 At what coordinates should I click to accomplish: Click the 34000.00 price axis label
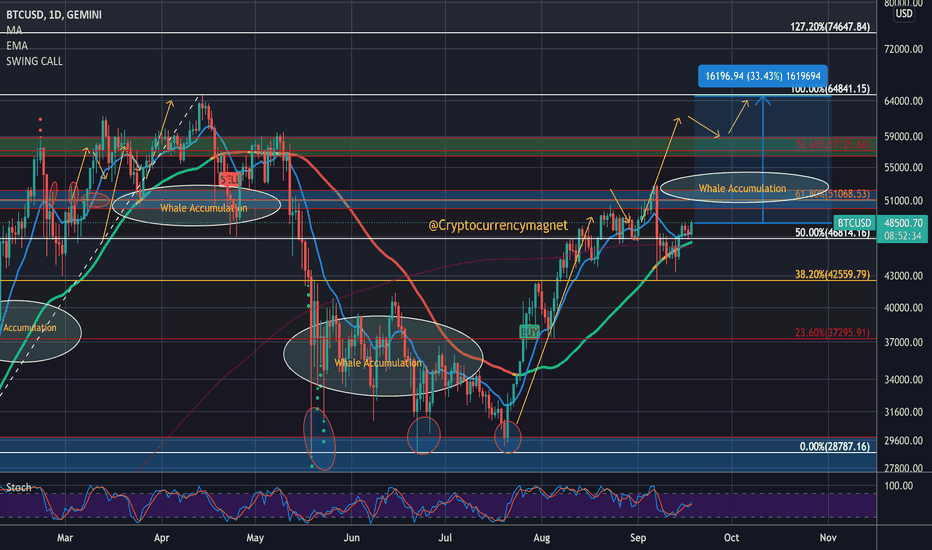coord(903,379)
